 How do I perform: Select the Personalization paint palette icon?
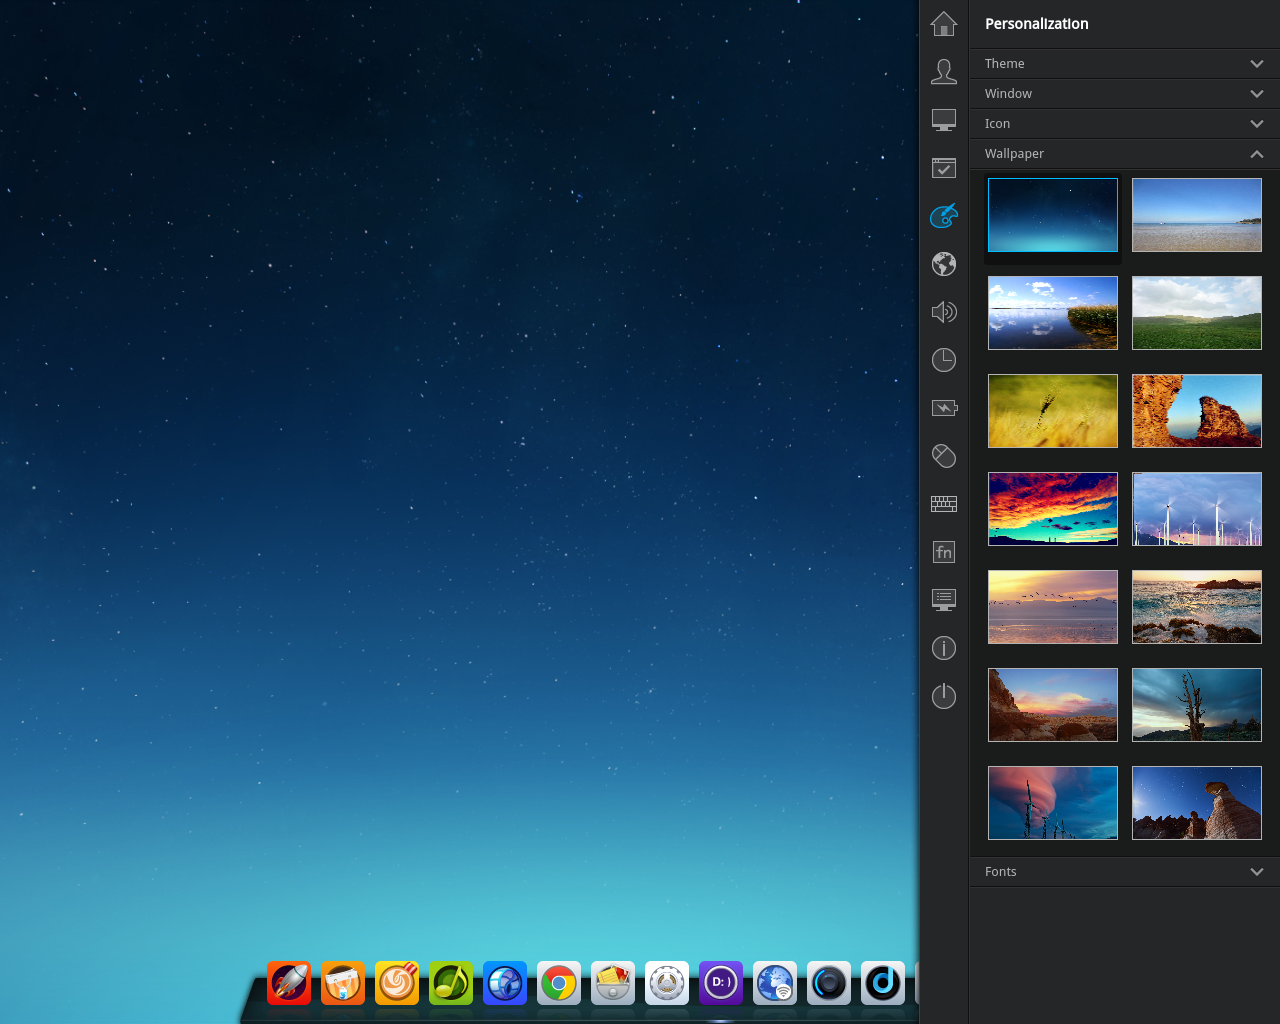(944, 215)
